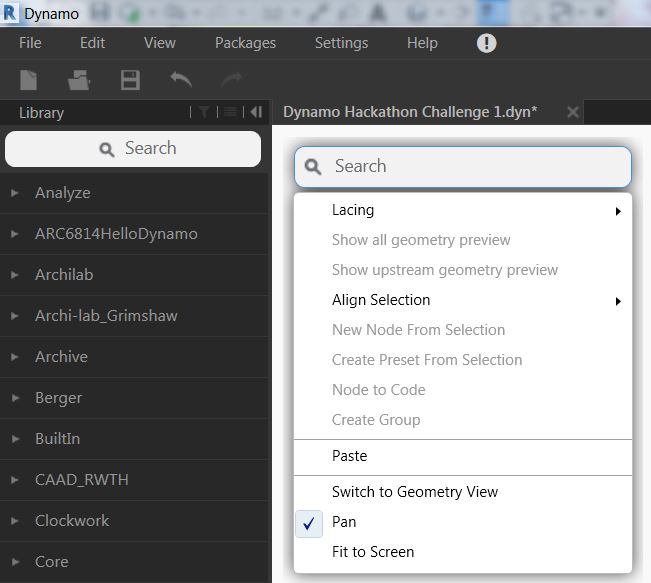
Task: Choose Node to Code
Action: [463, 390]
